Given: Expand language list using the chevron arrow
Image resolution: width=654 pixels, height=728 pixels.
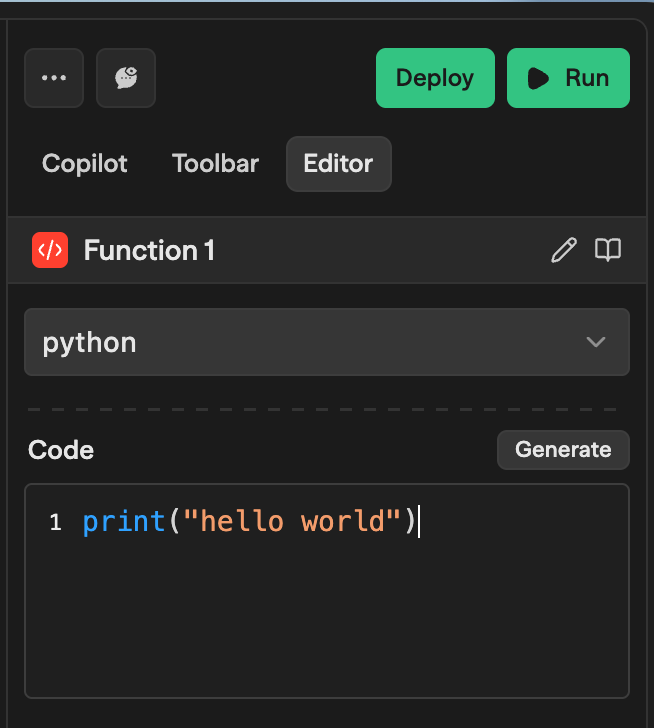Looking at the screenshot, I should point(596,342).
